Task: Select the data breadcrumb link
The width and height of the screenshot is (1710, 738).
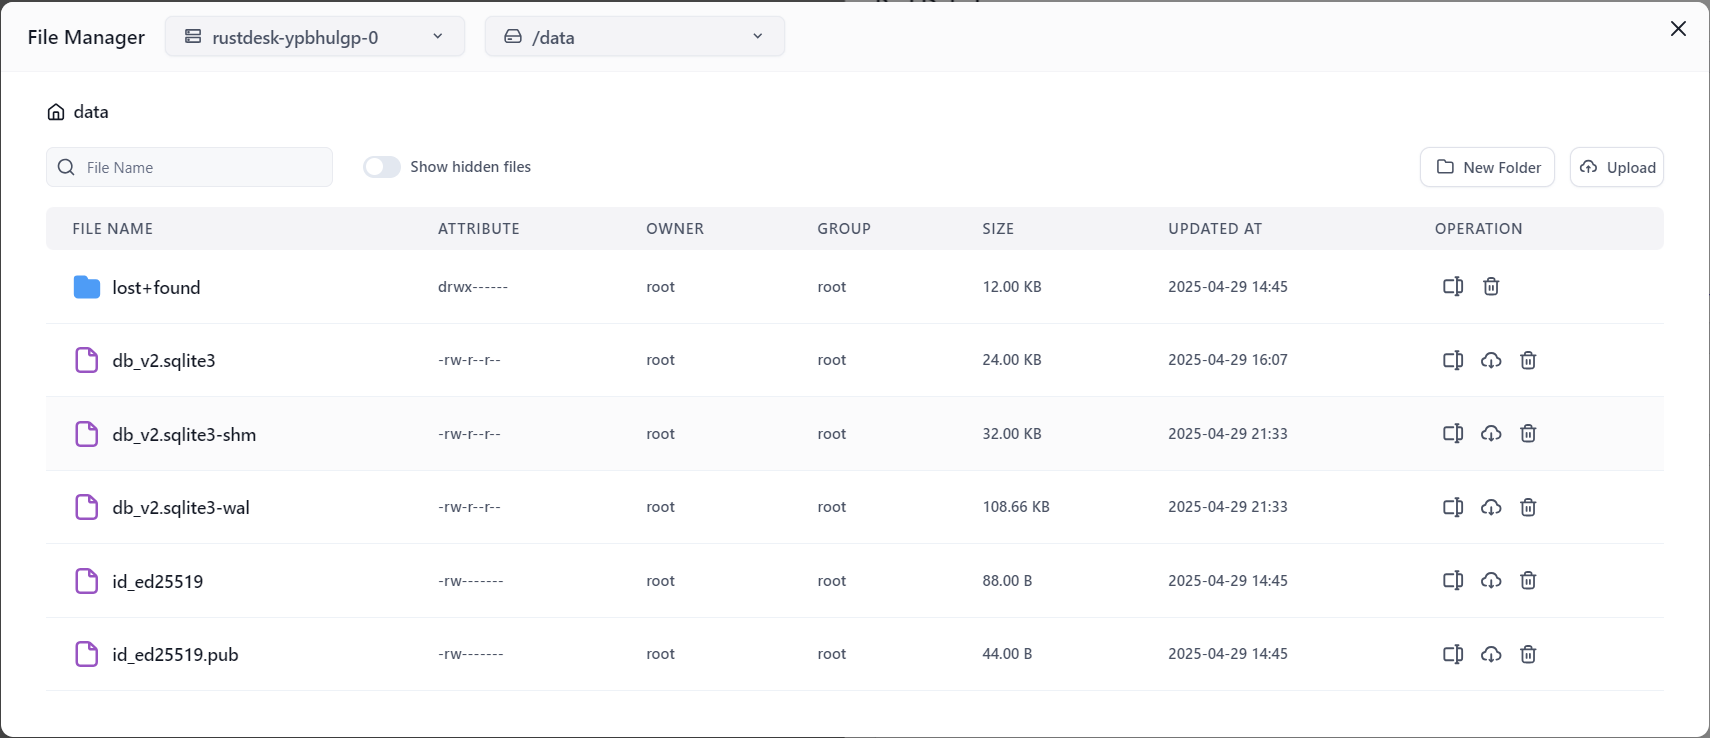Action: (91, 112)
